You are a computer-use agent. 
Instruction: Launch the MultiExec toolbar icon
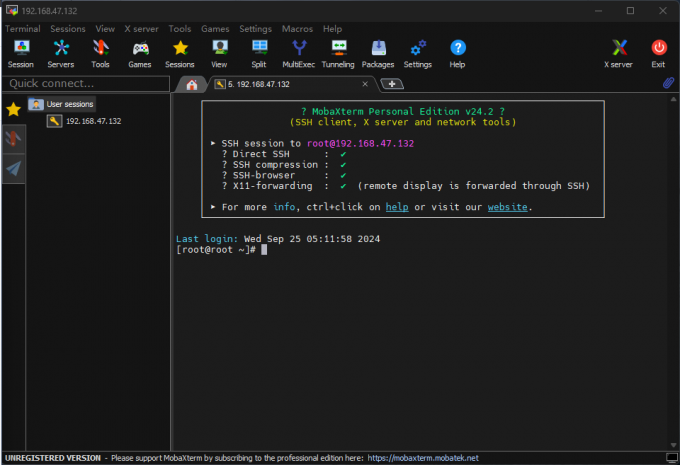[298, 54]
